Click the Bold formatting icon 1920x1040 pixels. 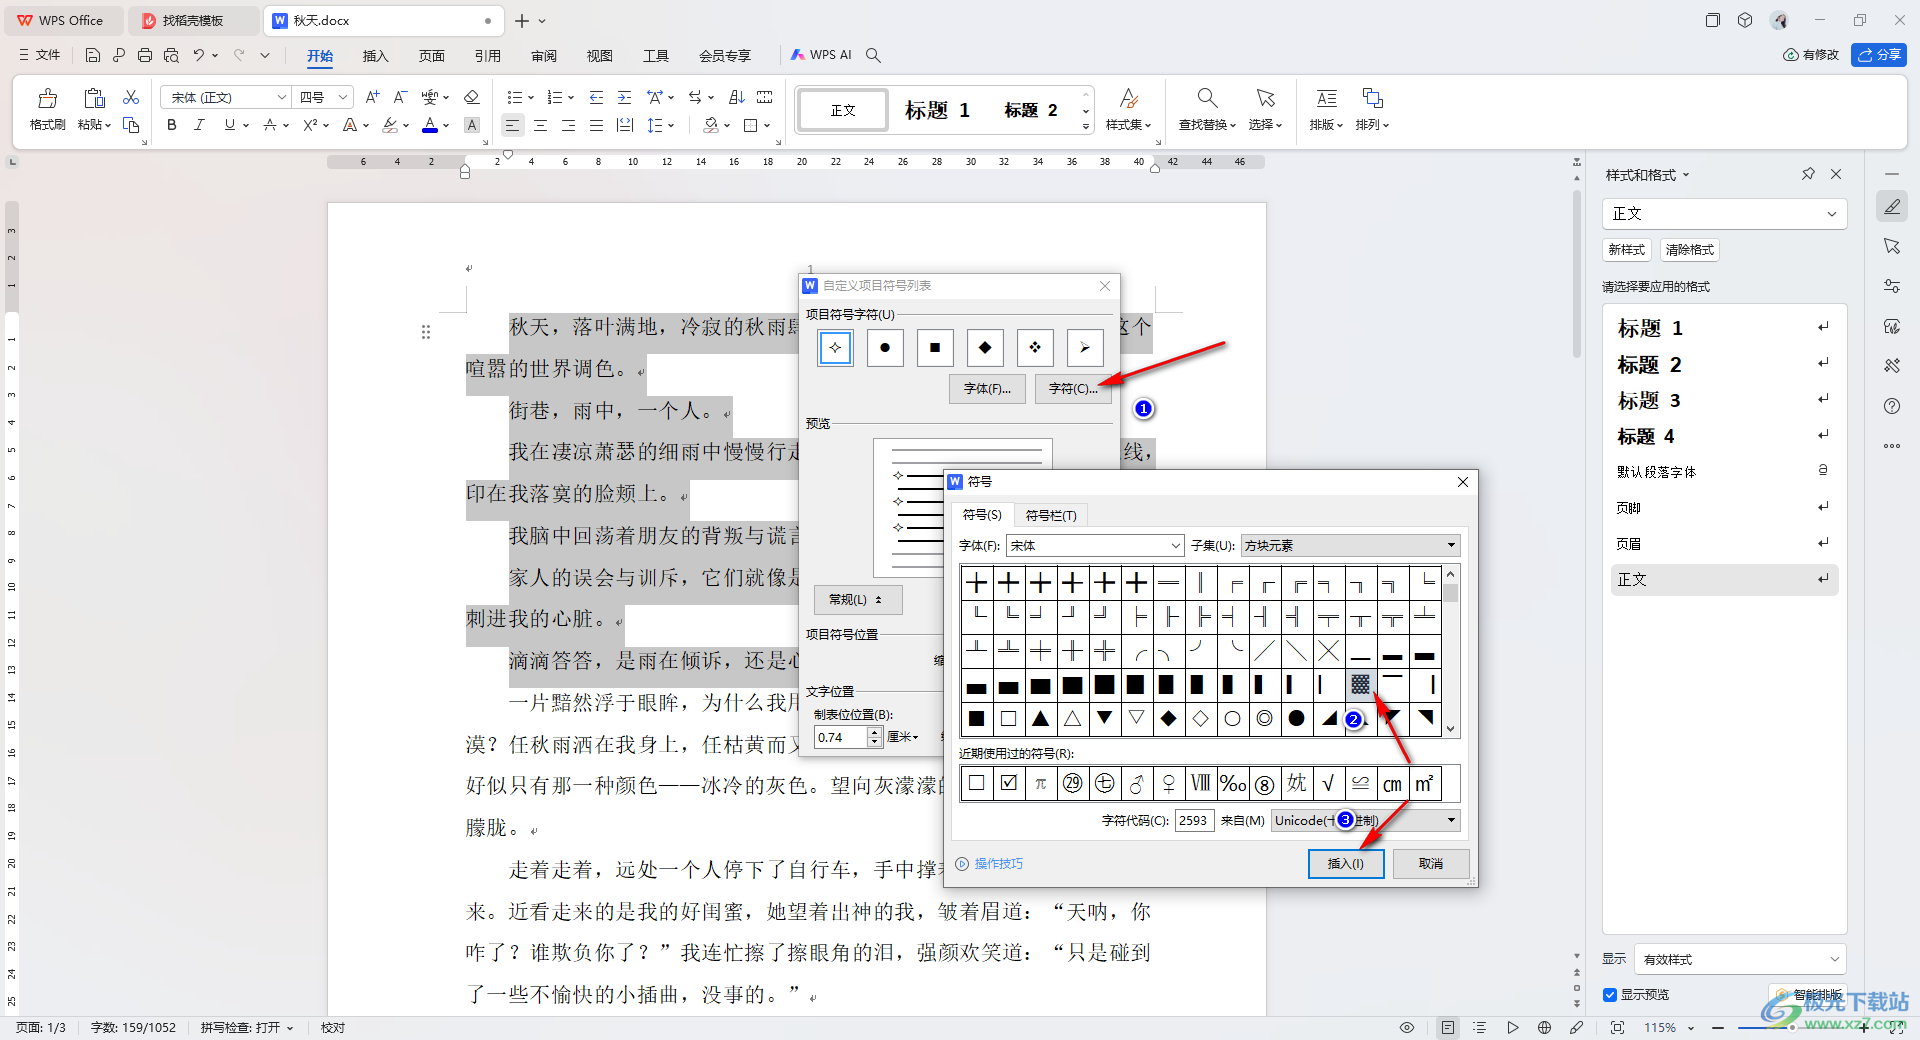pyautogui.click(x=172, y=125)
